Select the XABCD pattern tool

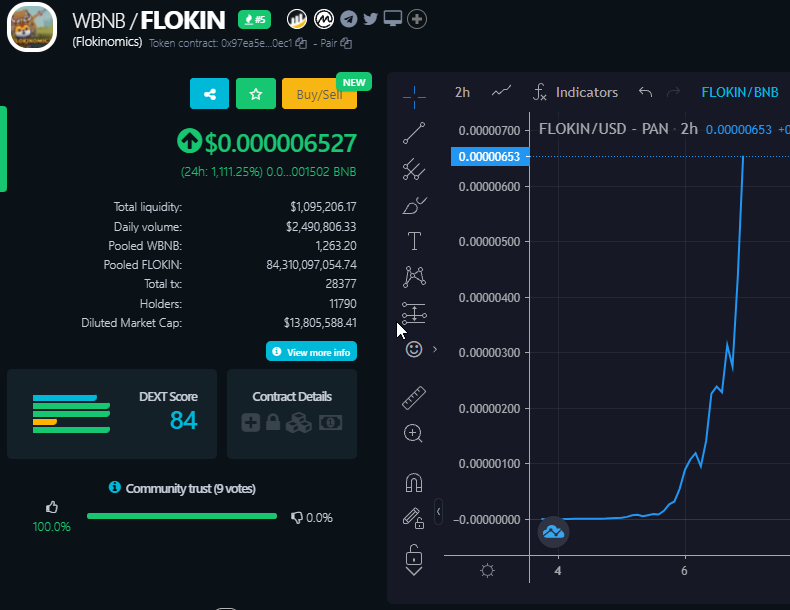(x=414, y=277)
